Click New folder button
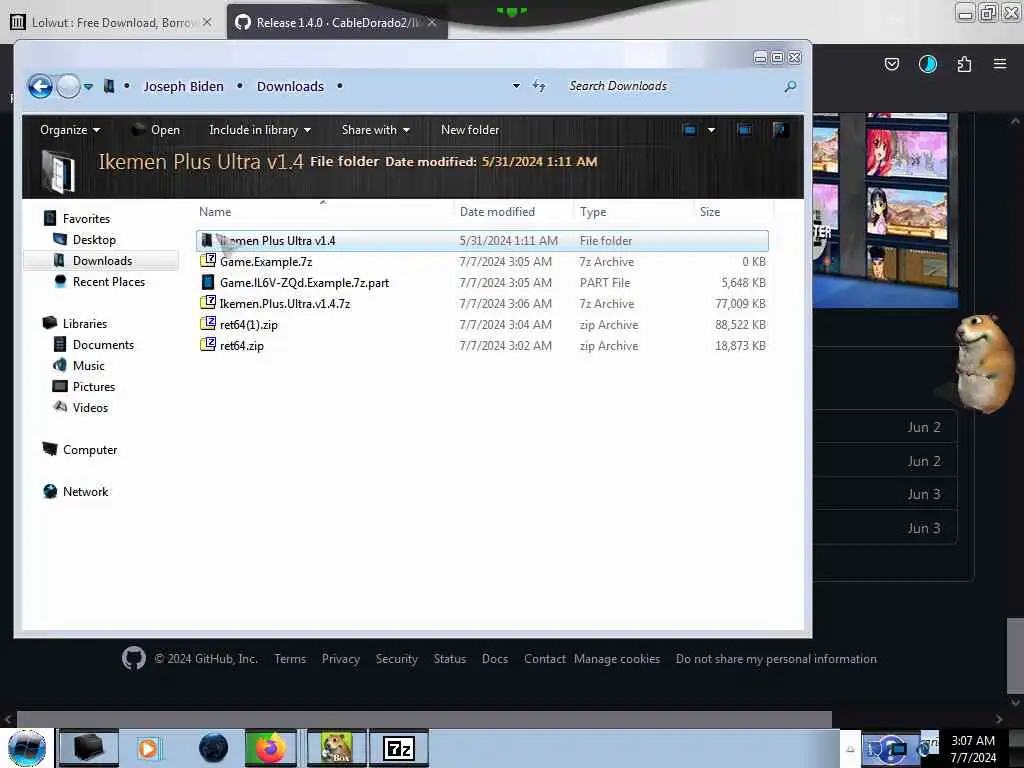1024x768 pixels. 470,130
